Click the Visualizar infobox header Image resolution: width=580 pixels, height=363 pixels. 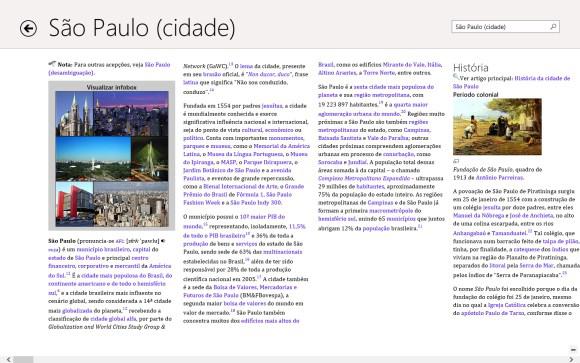click(111, 87)
